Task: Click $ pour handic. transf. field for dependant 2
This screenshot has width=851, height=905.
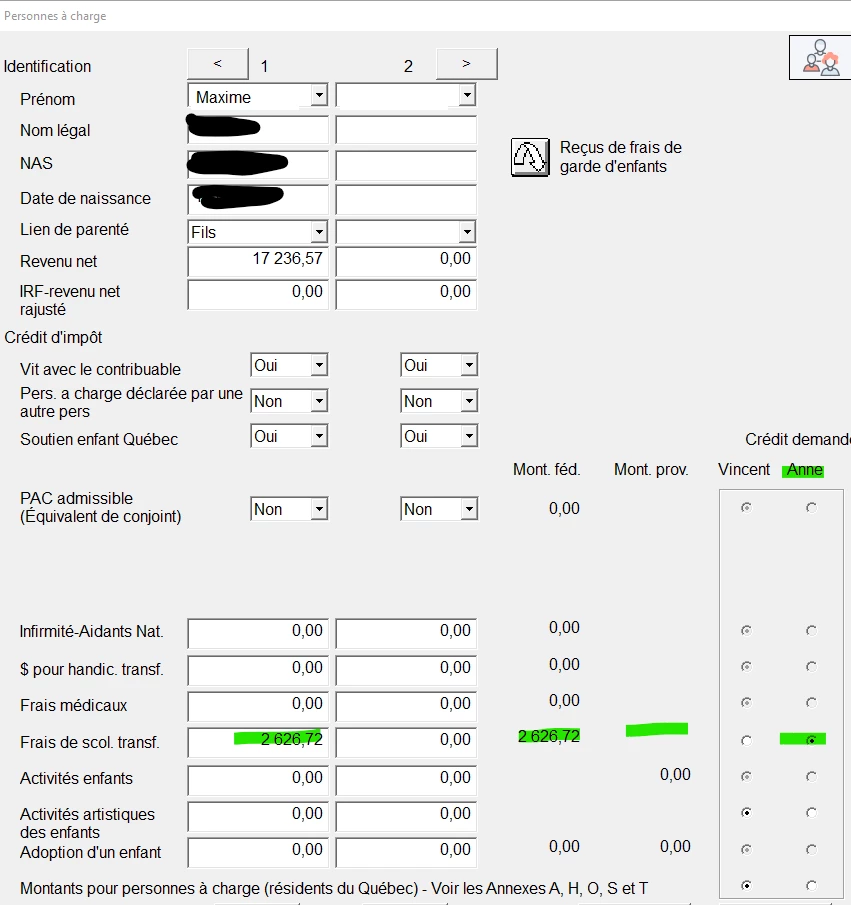Action: click(x=406, y=670)
